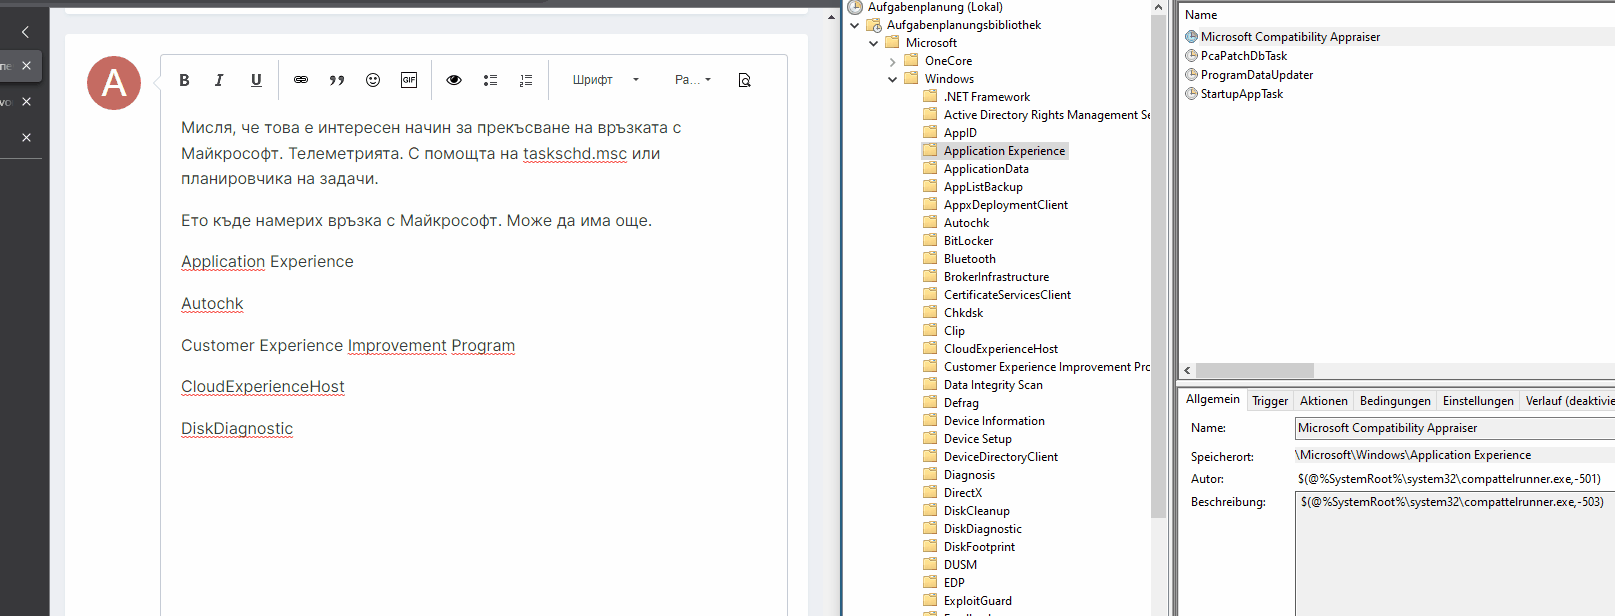The width and height of the screenshot is (1615, 616).
Task: Select the Defrag folder
Action: click(961, 403)
